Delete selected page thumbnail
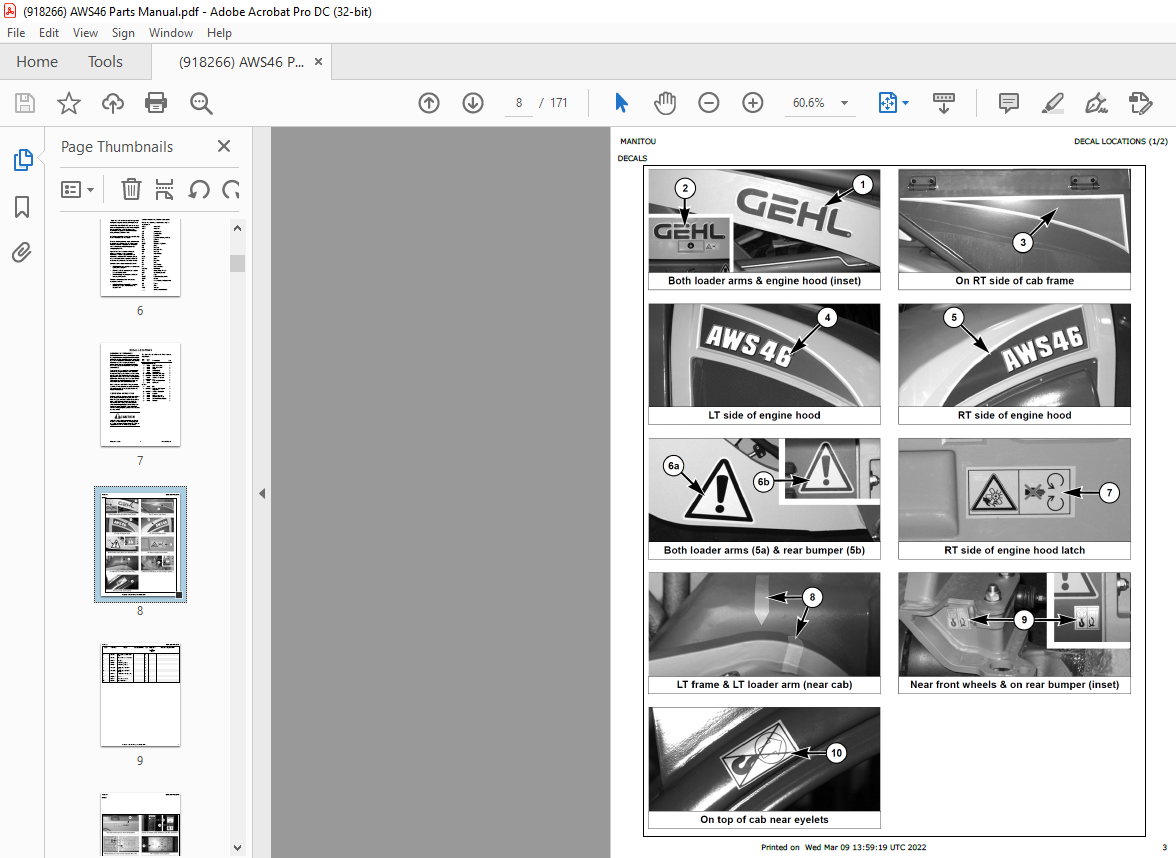 click(131, 190)
